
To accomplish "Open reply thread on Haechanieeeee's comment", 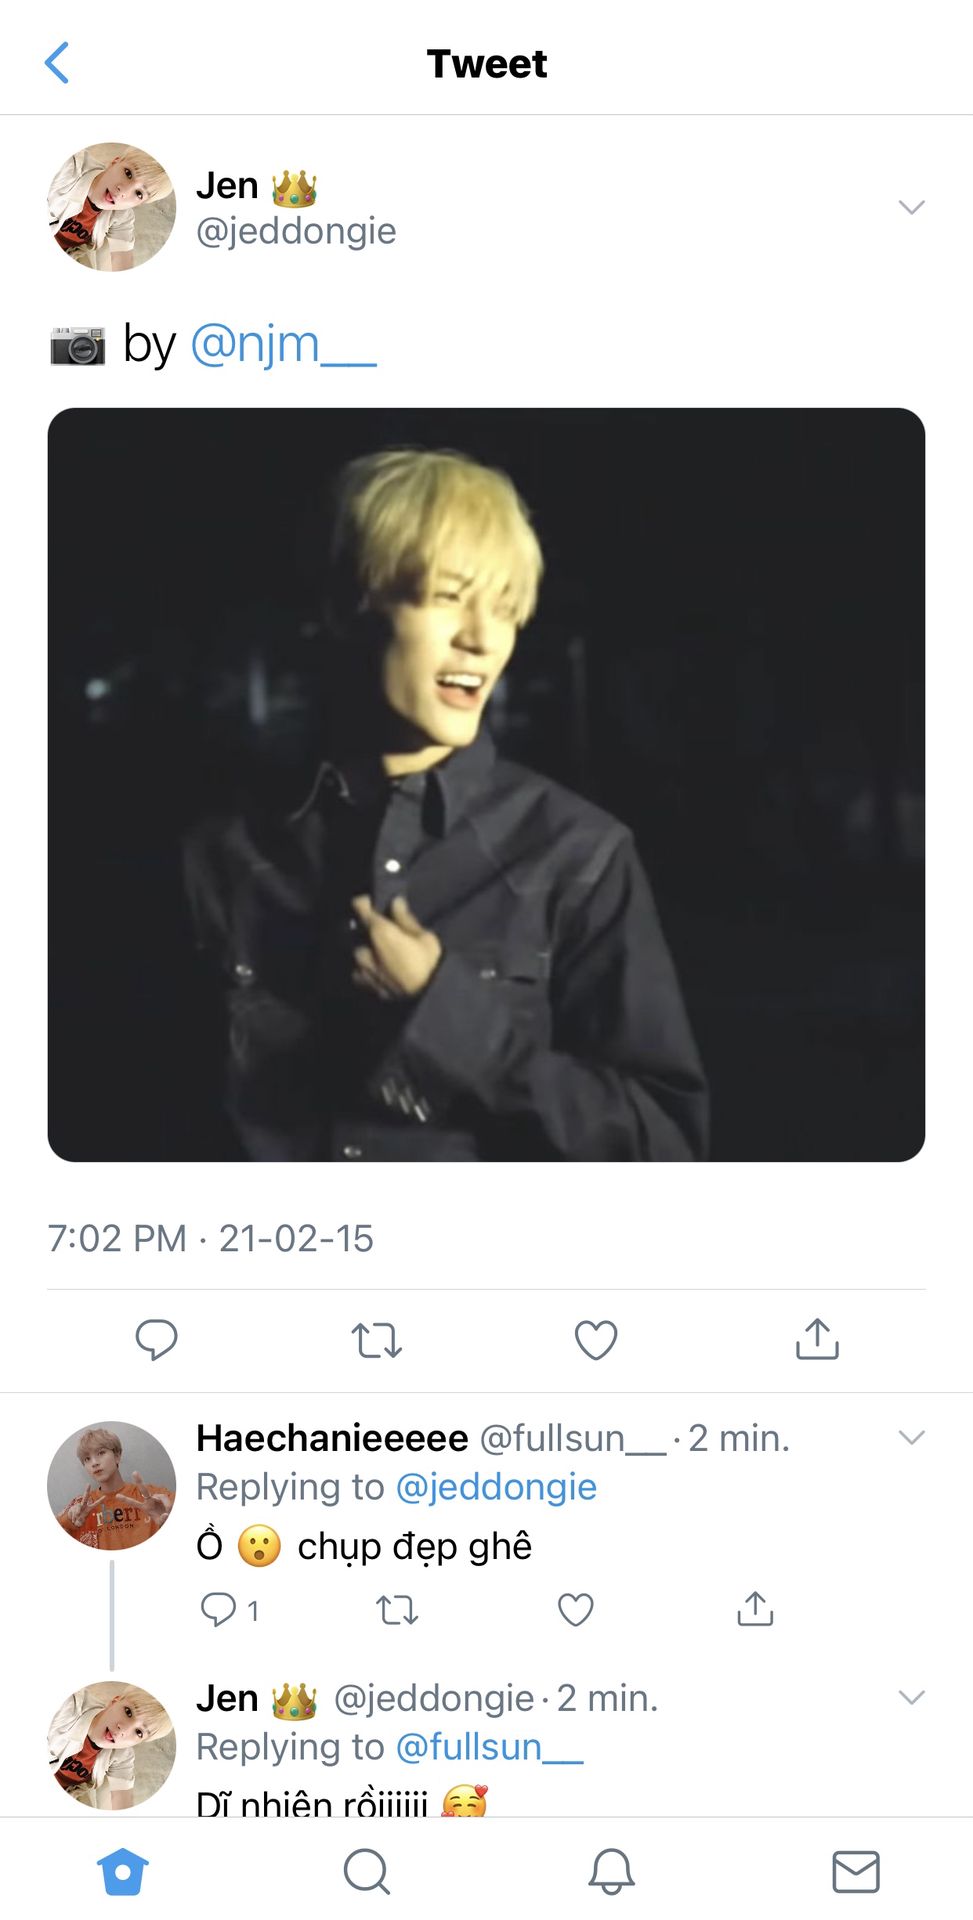I will click(219, 1609).
